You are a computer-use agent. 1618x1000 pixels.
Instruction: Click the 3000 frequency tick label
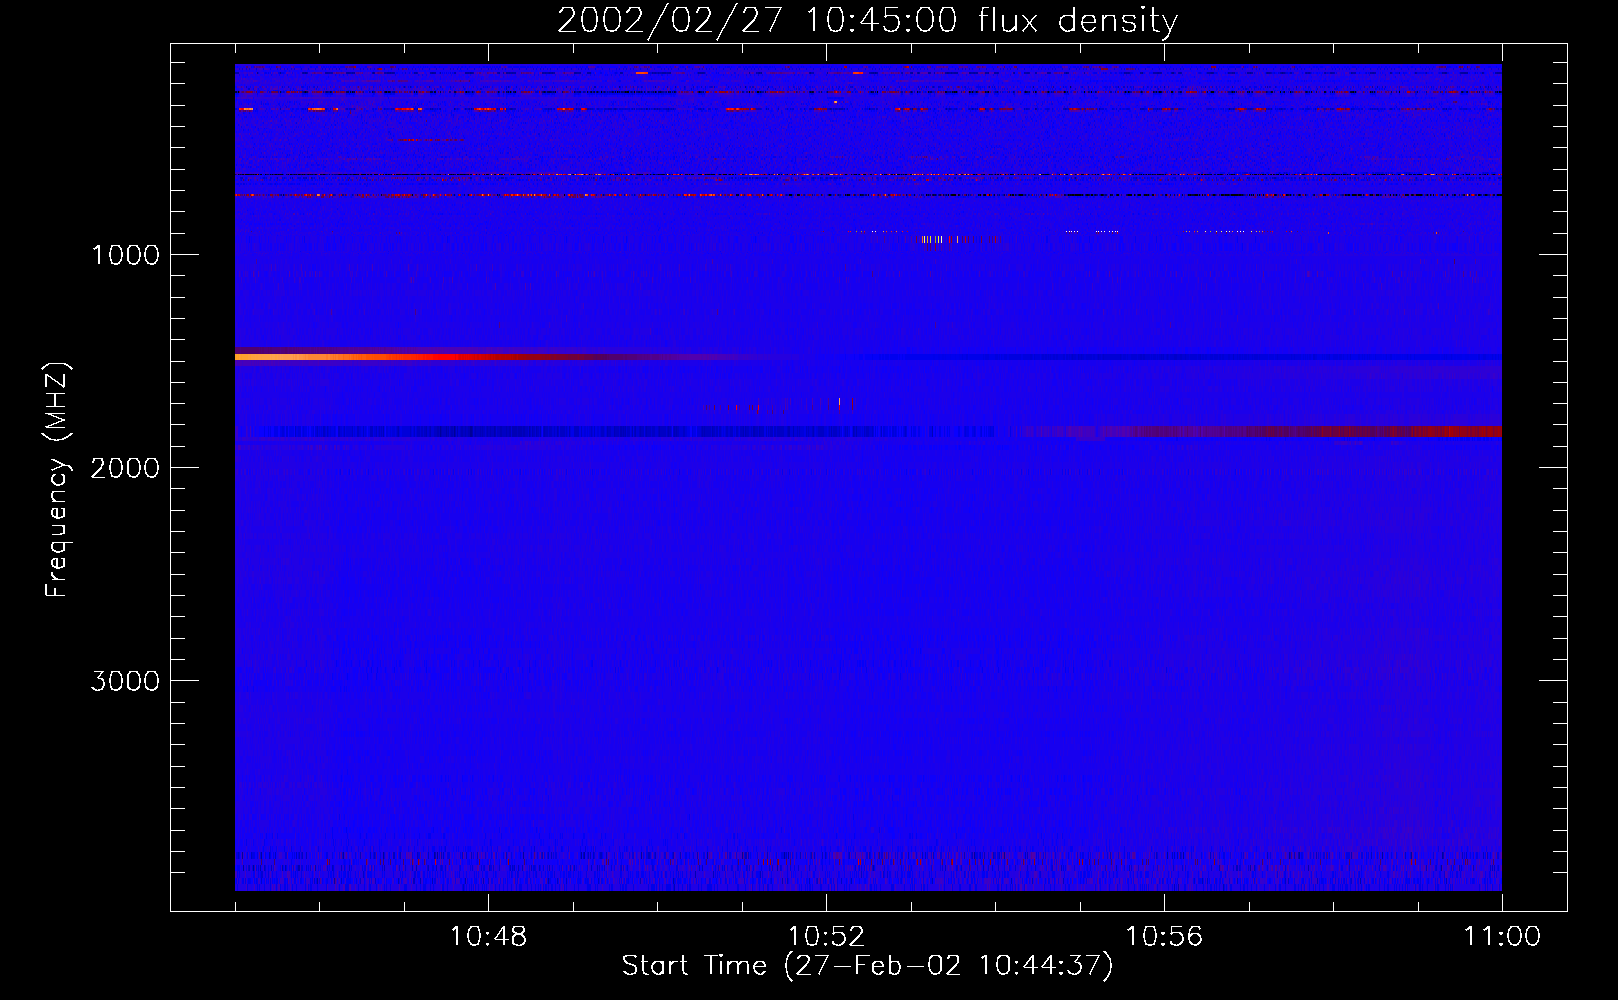(x=125, y=681)
